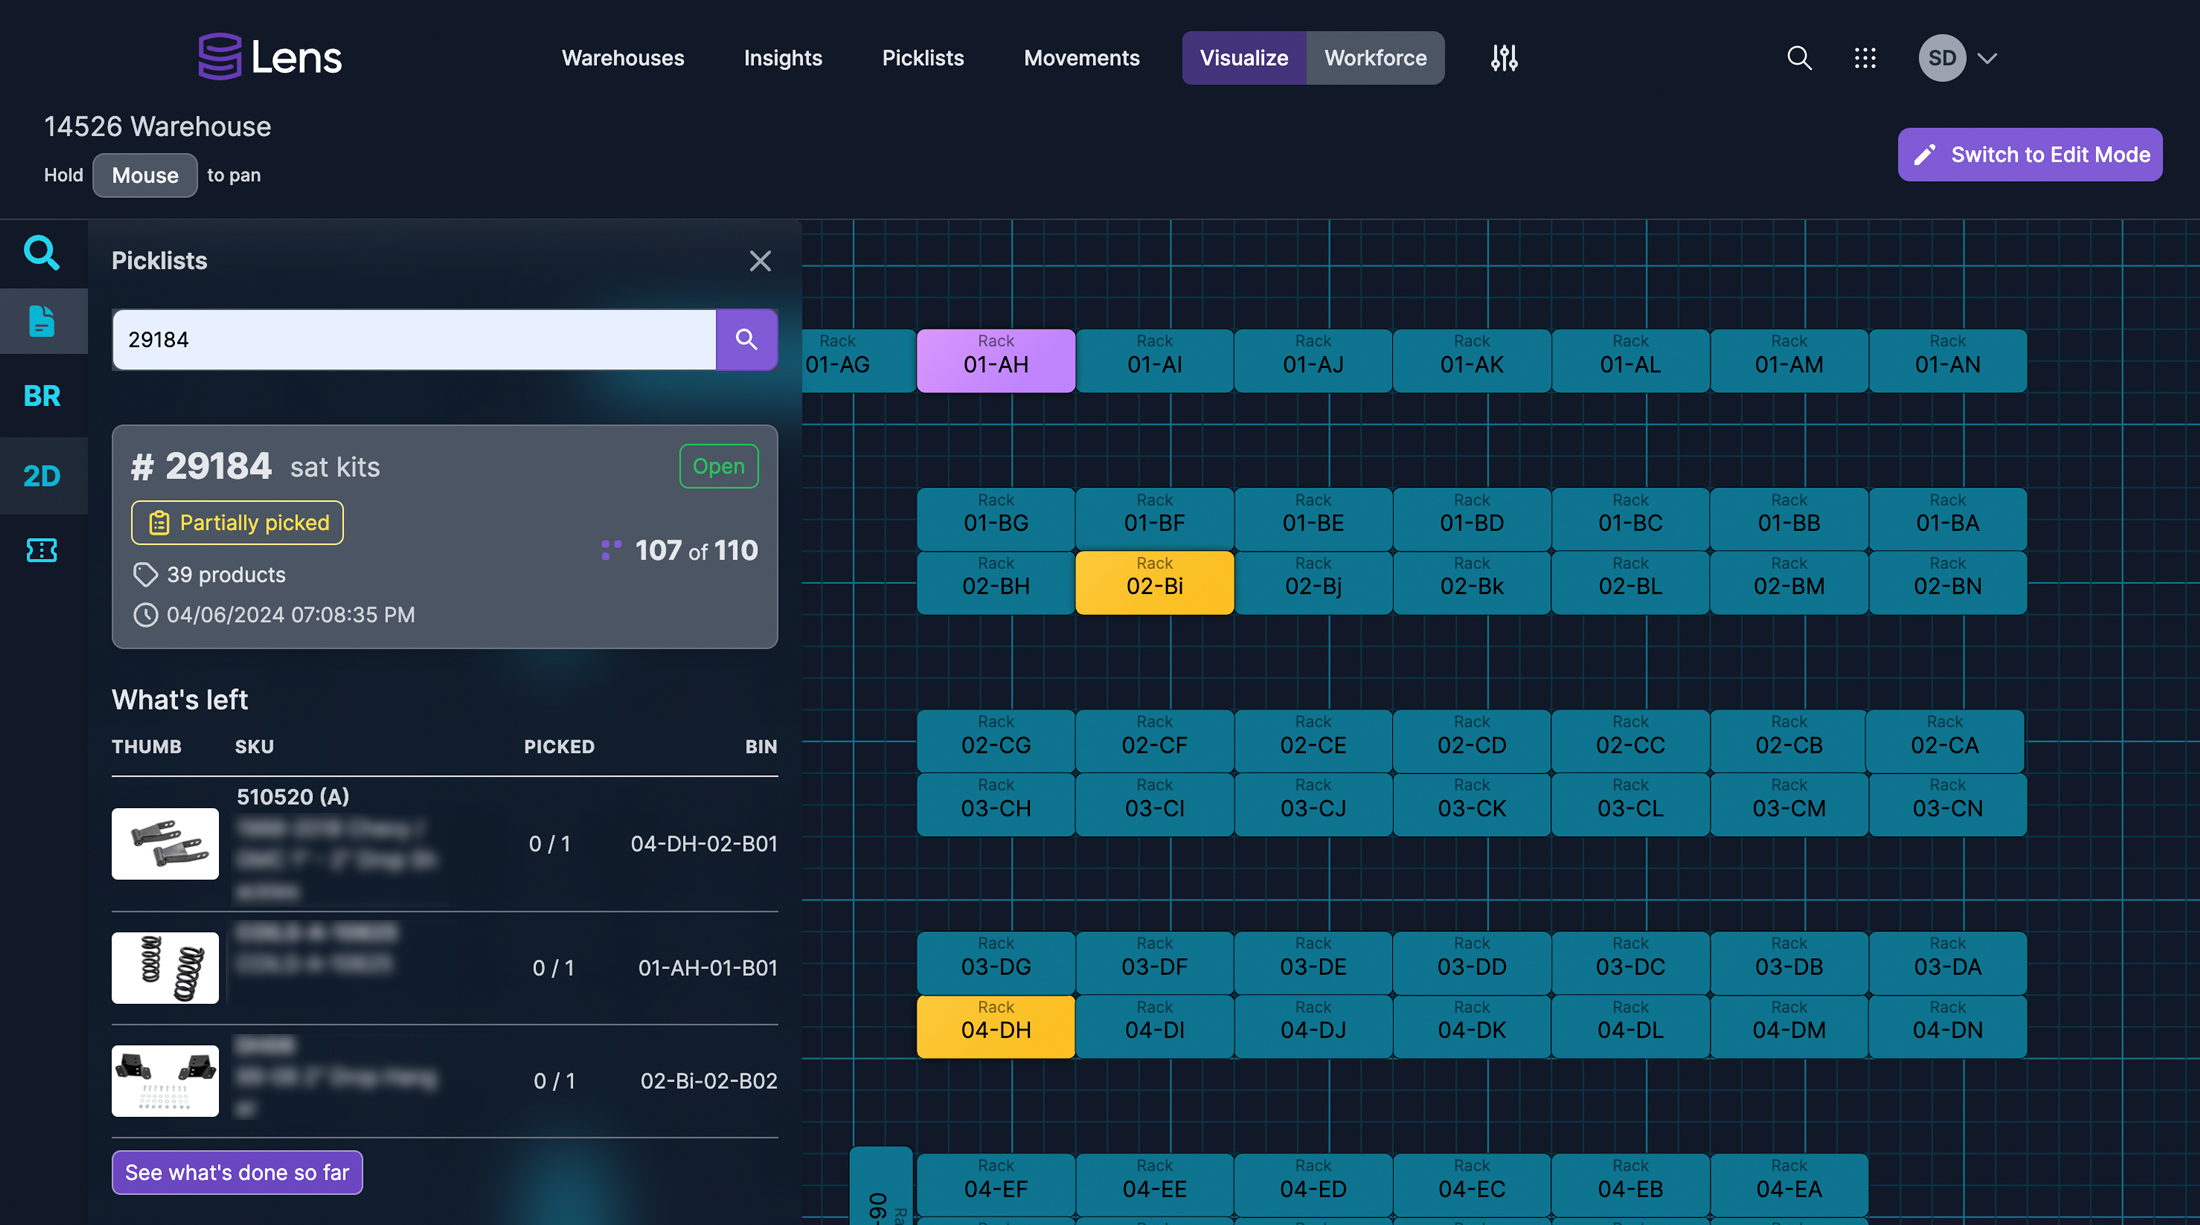Go to the Movements section
The height and width of the screenshot is (1225, 2200).
coord(1081,57)
